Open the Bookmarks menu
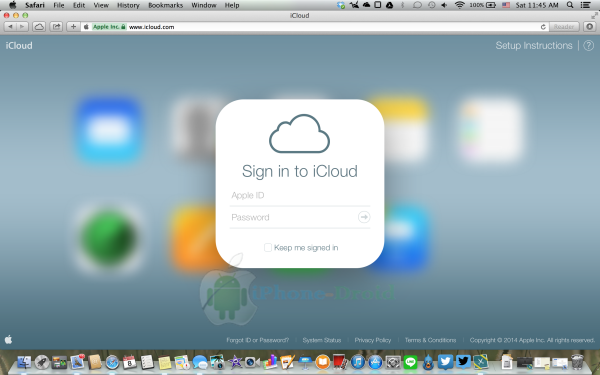Image resolution: width=600 pixels, height=375 pixels. pyautogui.click(x=166, y=5)
